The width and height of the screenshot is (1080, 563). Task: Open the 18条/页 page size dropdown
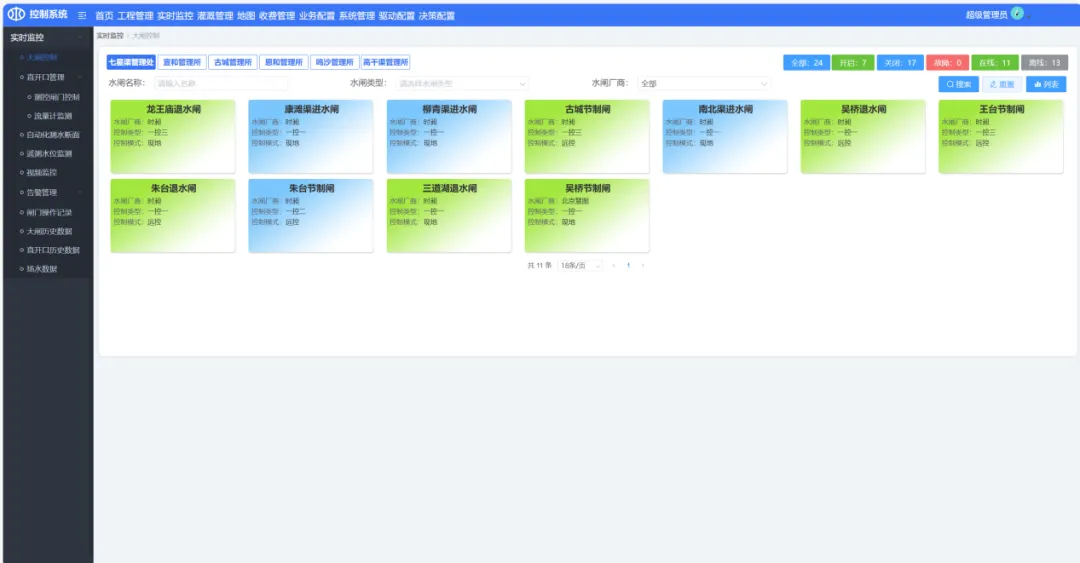[581, 266]
